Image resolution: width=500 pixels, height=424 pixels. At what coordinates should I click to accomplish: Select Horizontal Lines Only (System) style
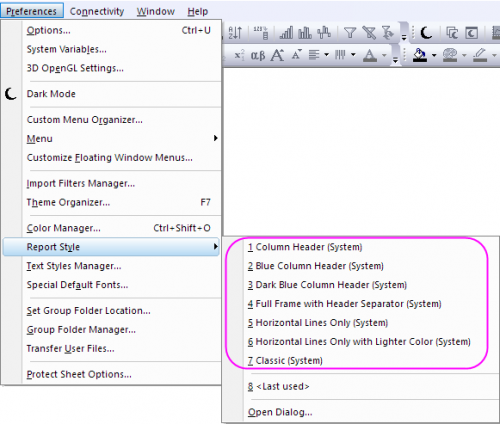[361, 323]
